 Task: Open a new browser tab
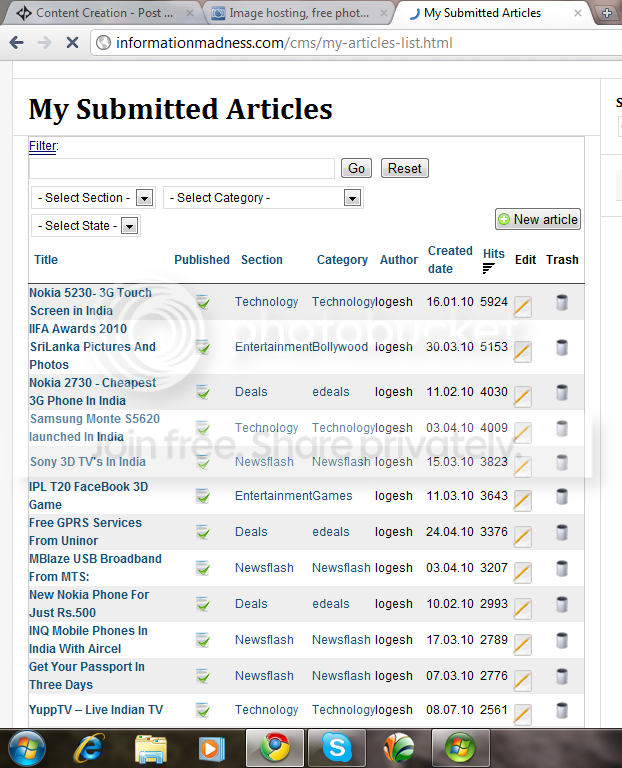607,13
